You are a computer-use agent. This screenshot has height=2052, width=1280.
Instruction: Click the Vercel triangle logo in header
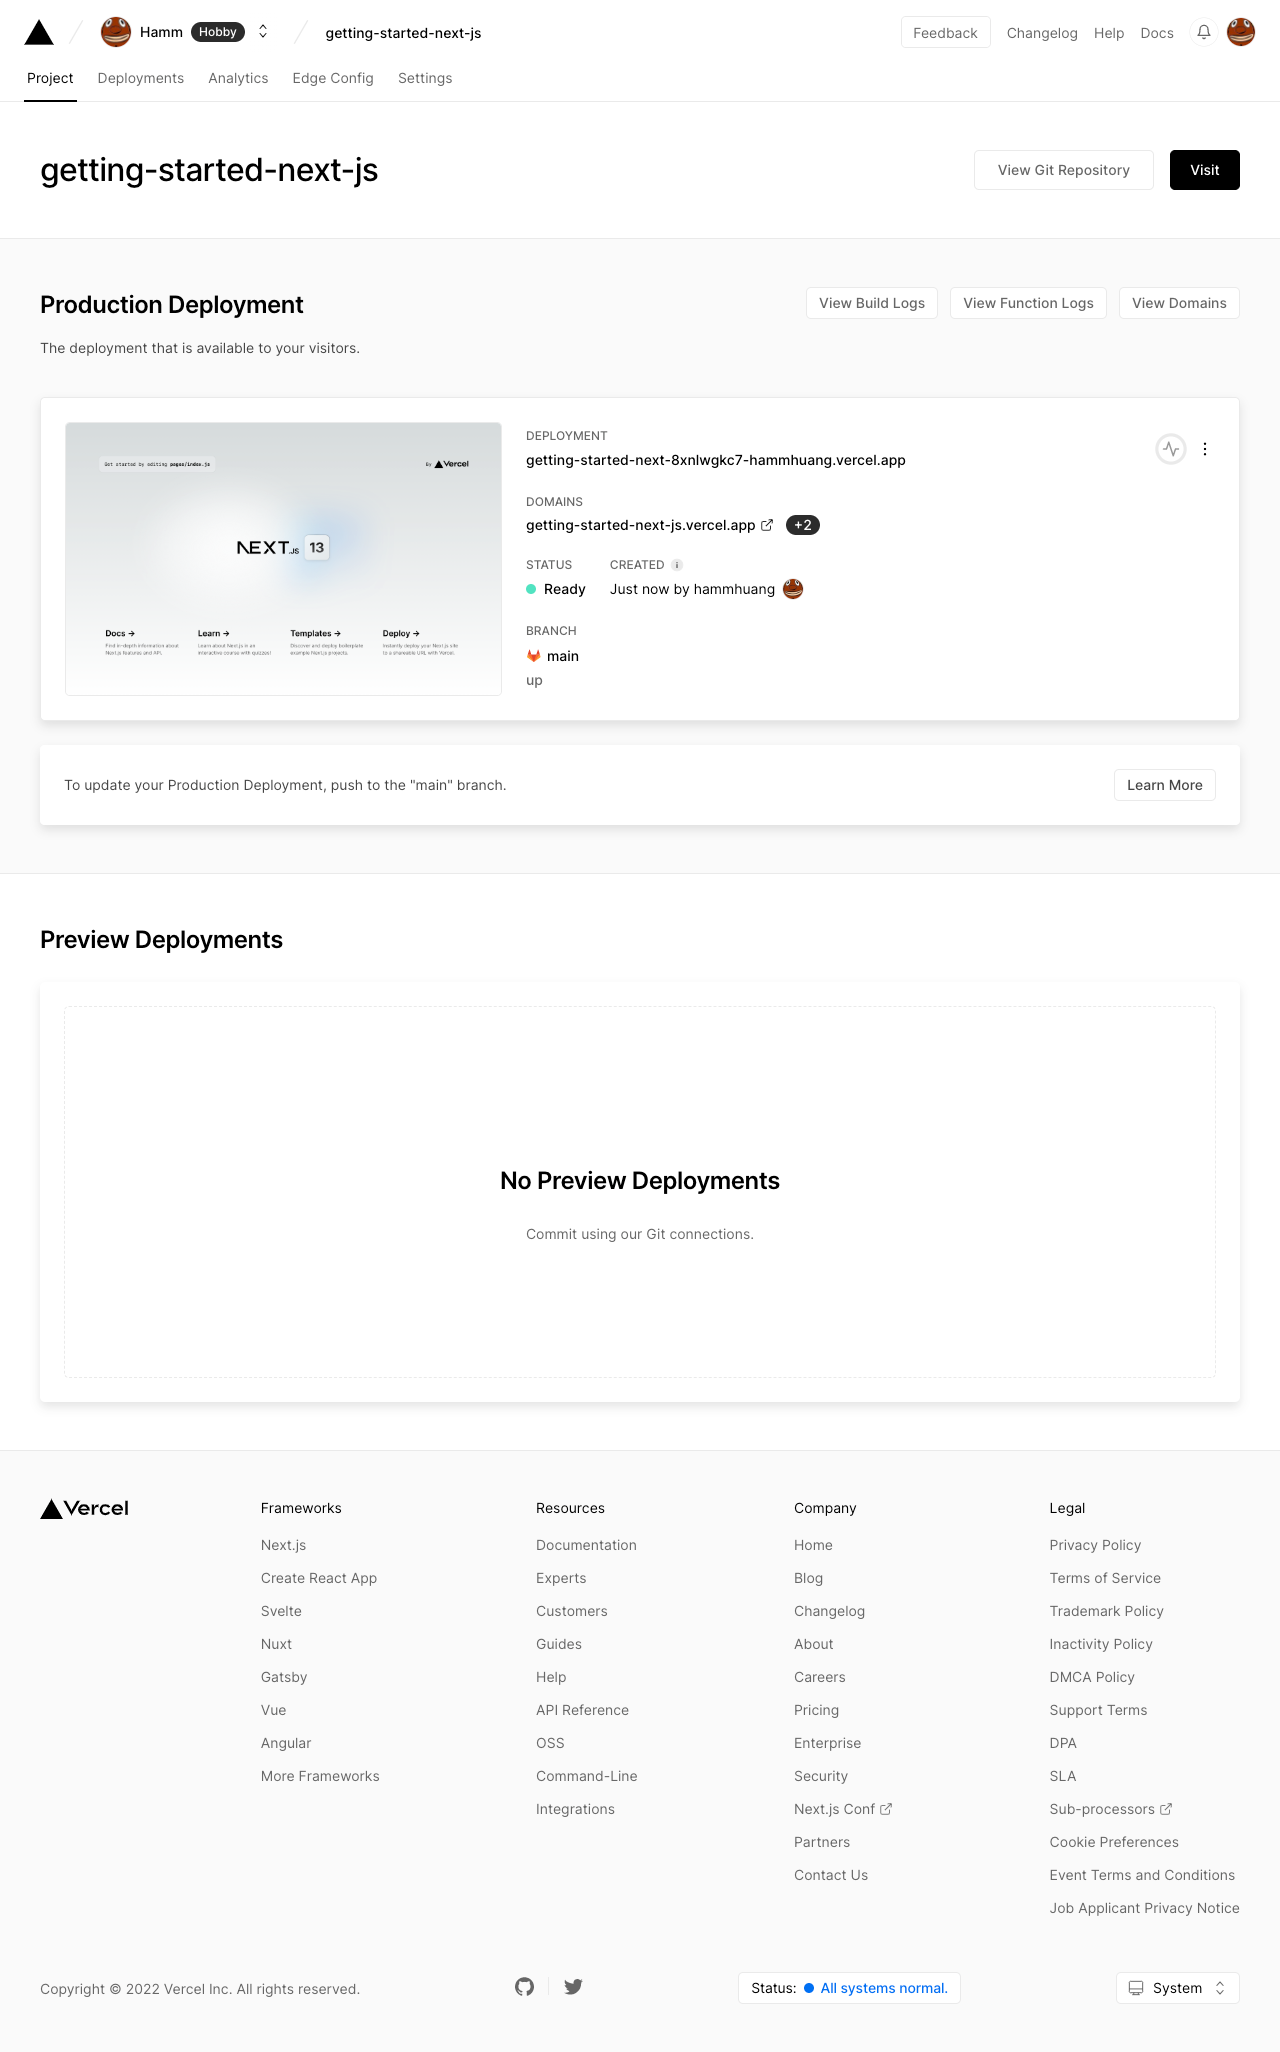[x=39, y=32]
